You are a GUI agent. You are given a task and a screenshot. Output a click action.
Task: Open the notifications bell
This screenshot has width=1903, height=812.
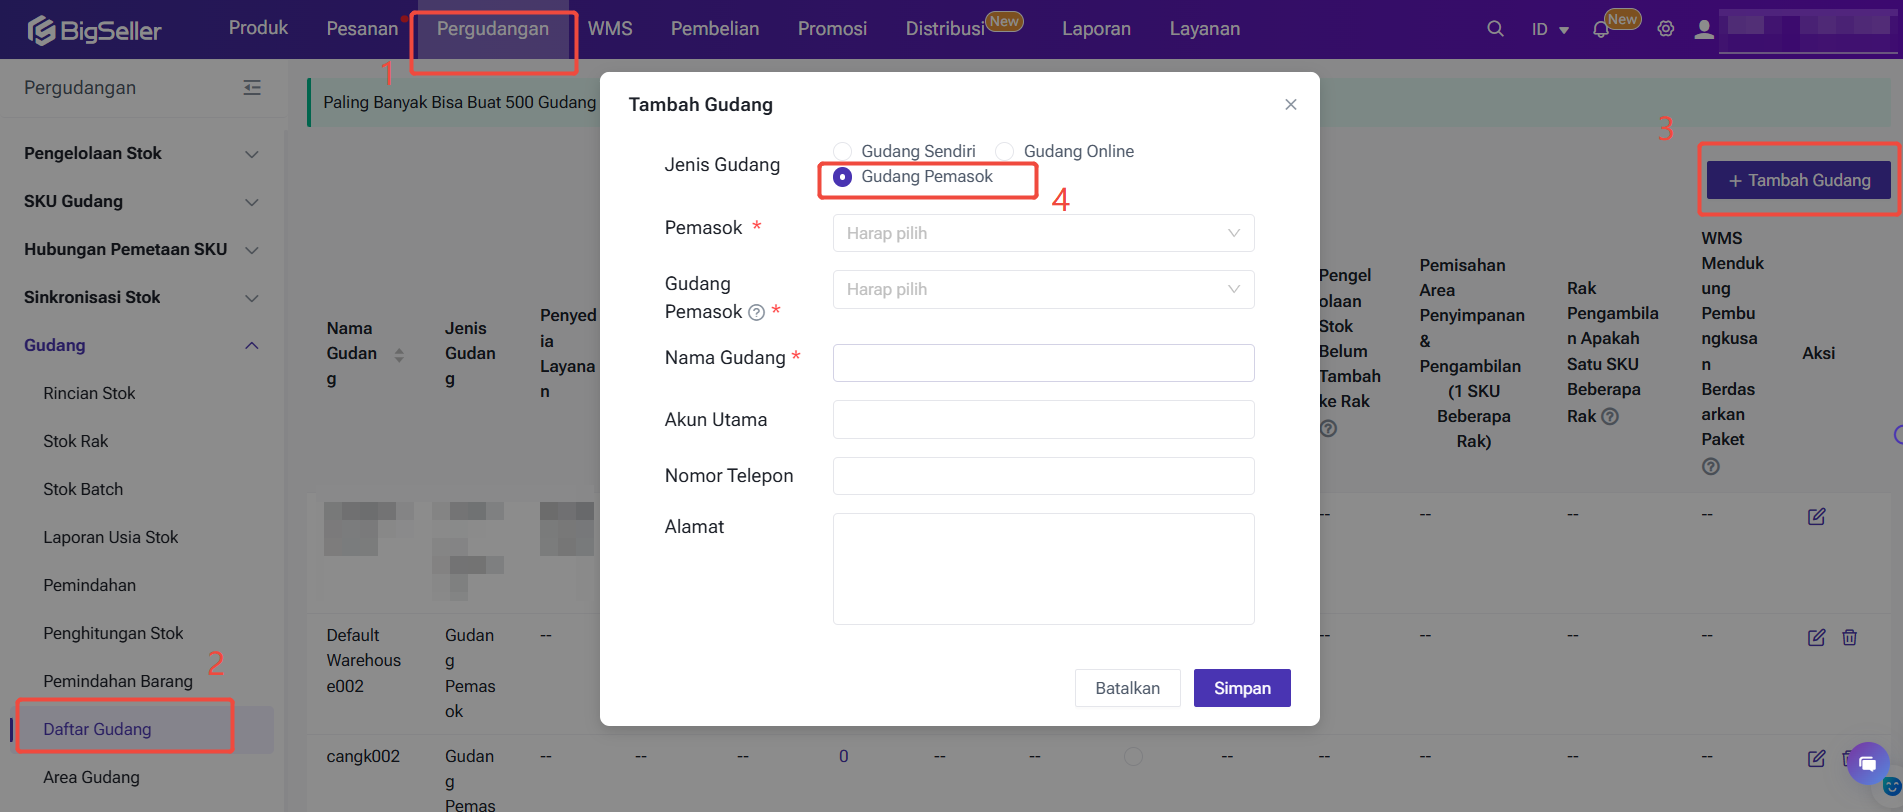click(x=1601, y=30)
